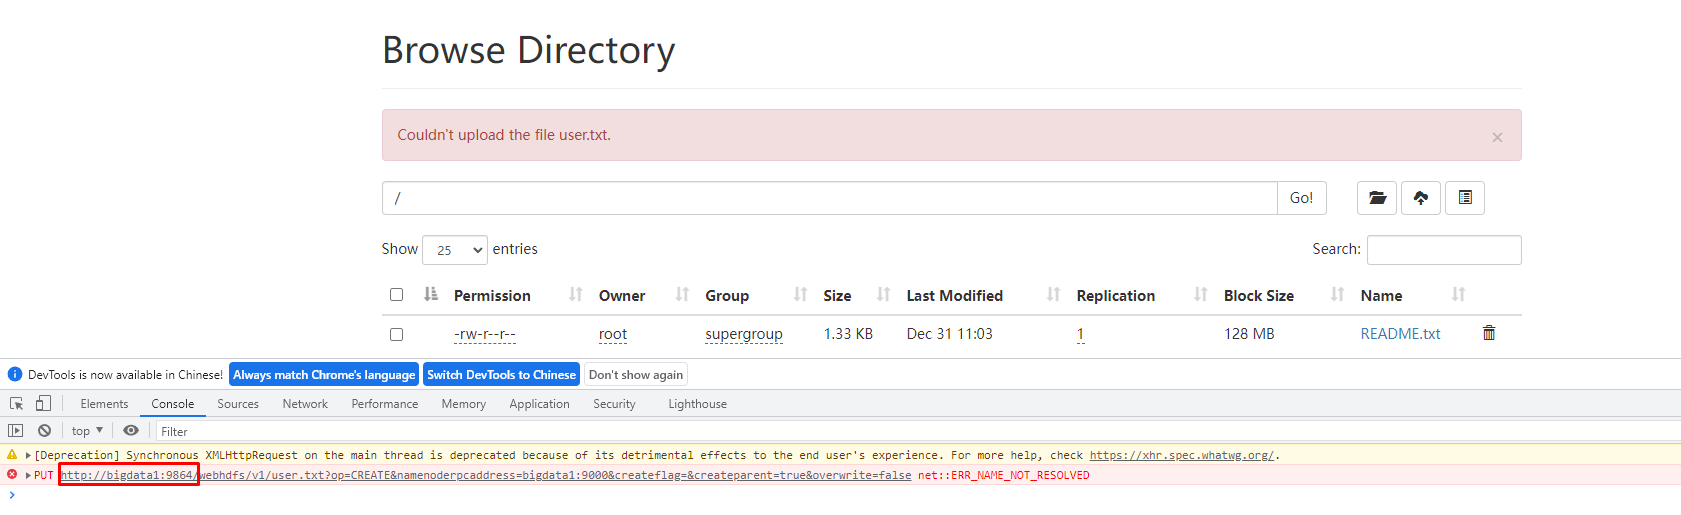Clear the console with the ban icon

point(44,431)
